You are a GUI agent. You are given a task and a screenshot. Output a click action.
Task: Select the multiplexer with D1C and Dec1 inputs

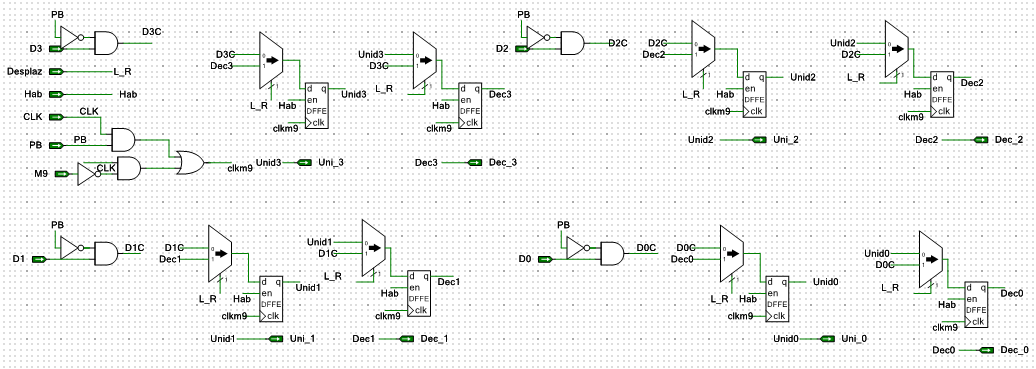pyautogui.click(x=220, y=253)
